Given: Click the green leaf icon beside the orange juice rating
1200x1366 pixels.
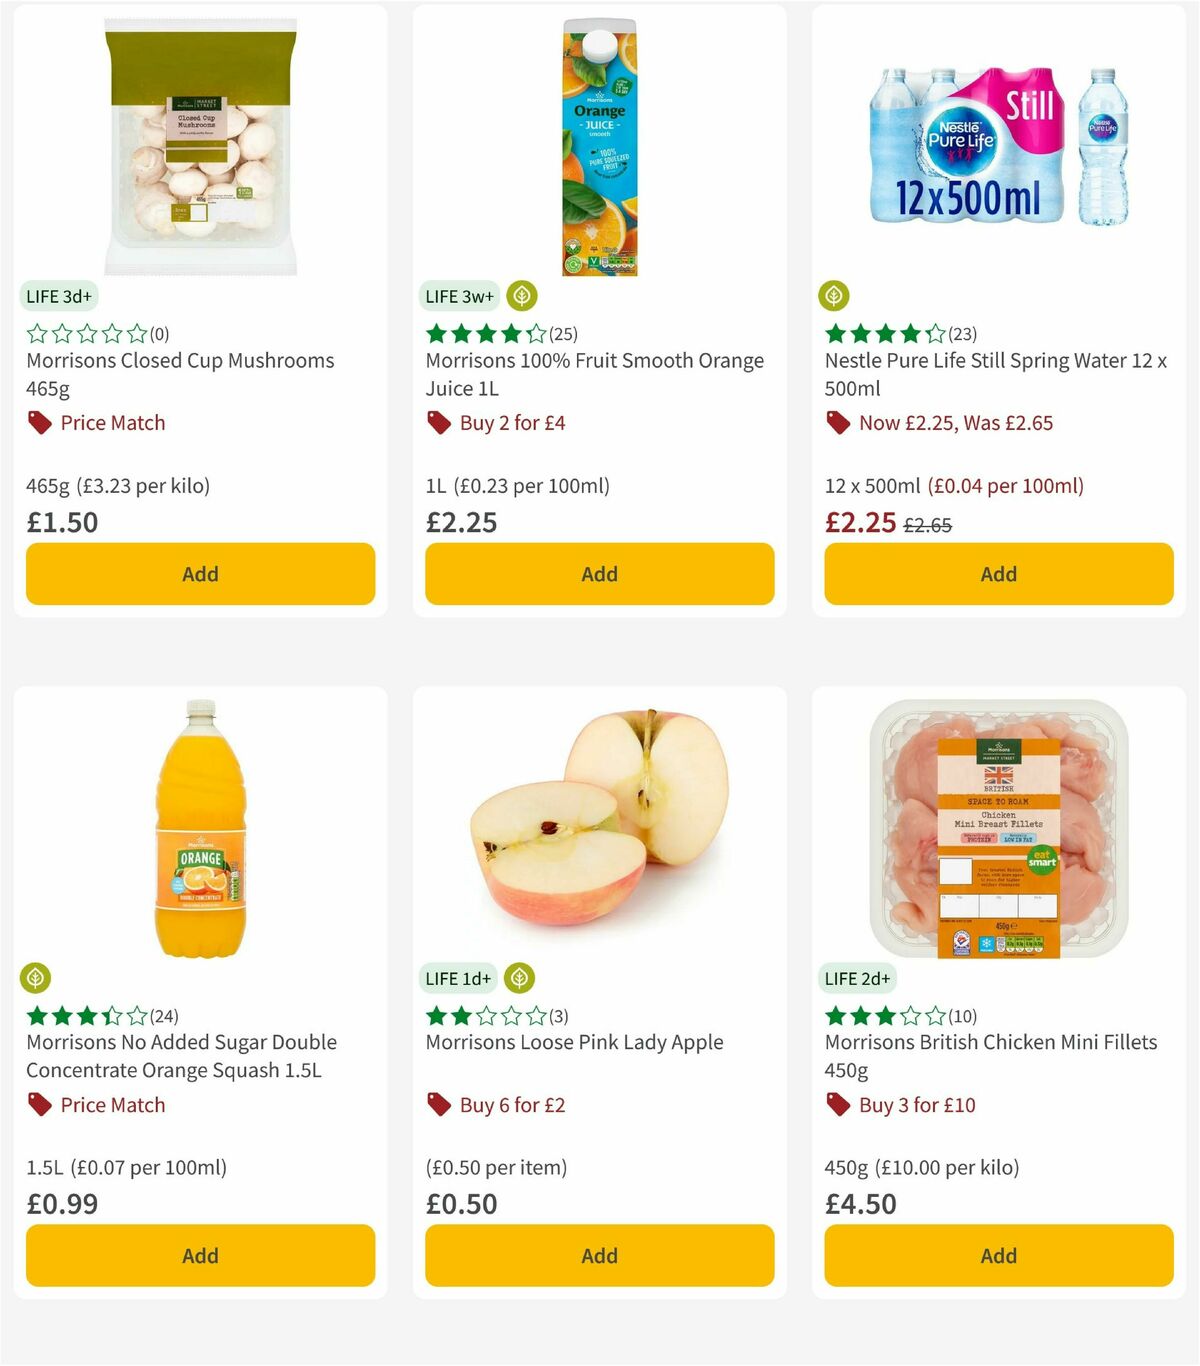Looking at the screenshot, I should (521, 296).
